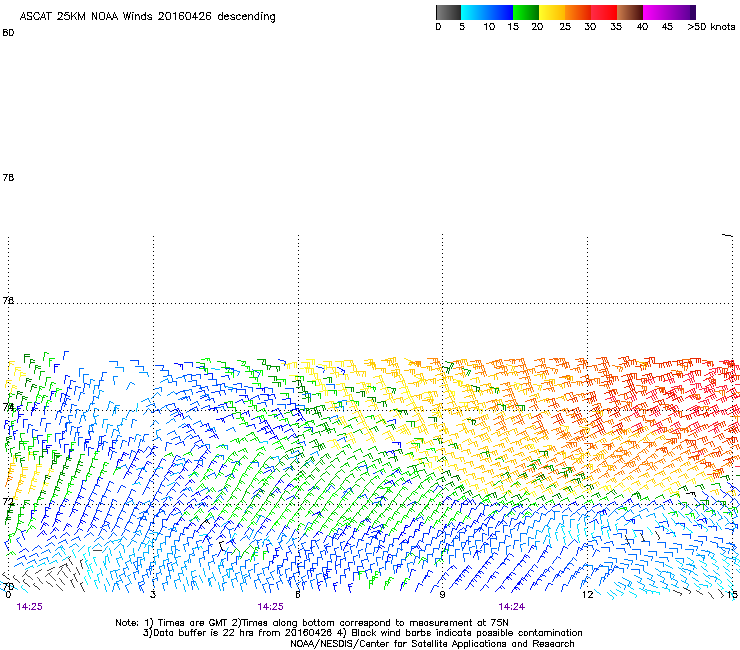Viewport: 740px width, 650px height.
Task: Click the latitude label '80'
Action: pyautogui.click(x=8, y=33)
